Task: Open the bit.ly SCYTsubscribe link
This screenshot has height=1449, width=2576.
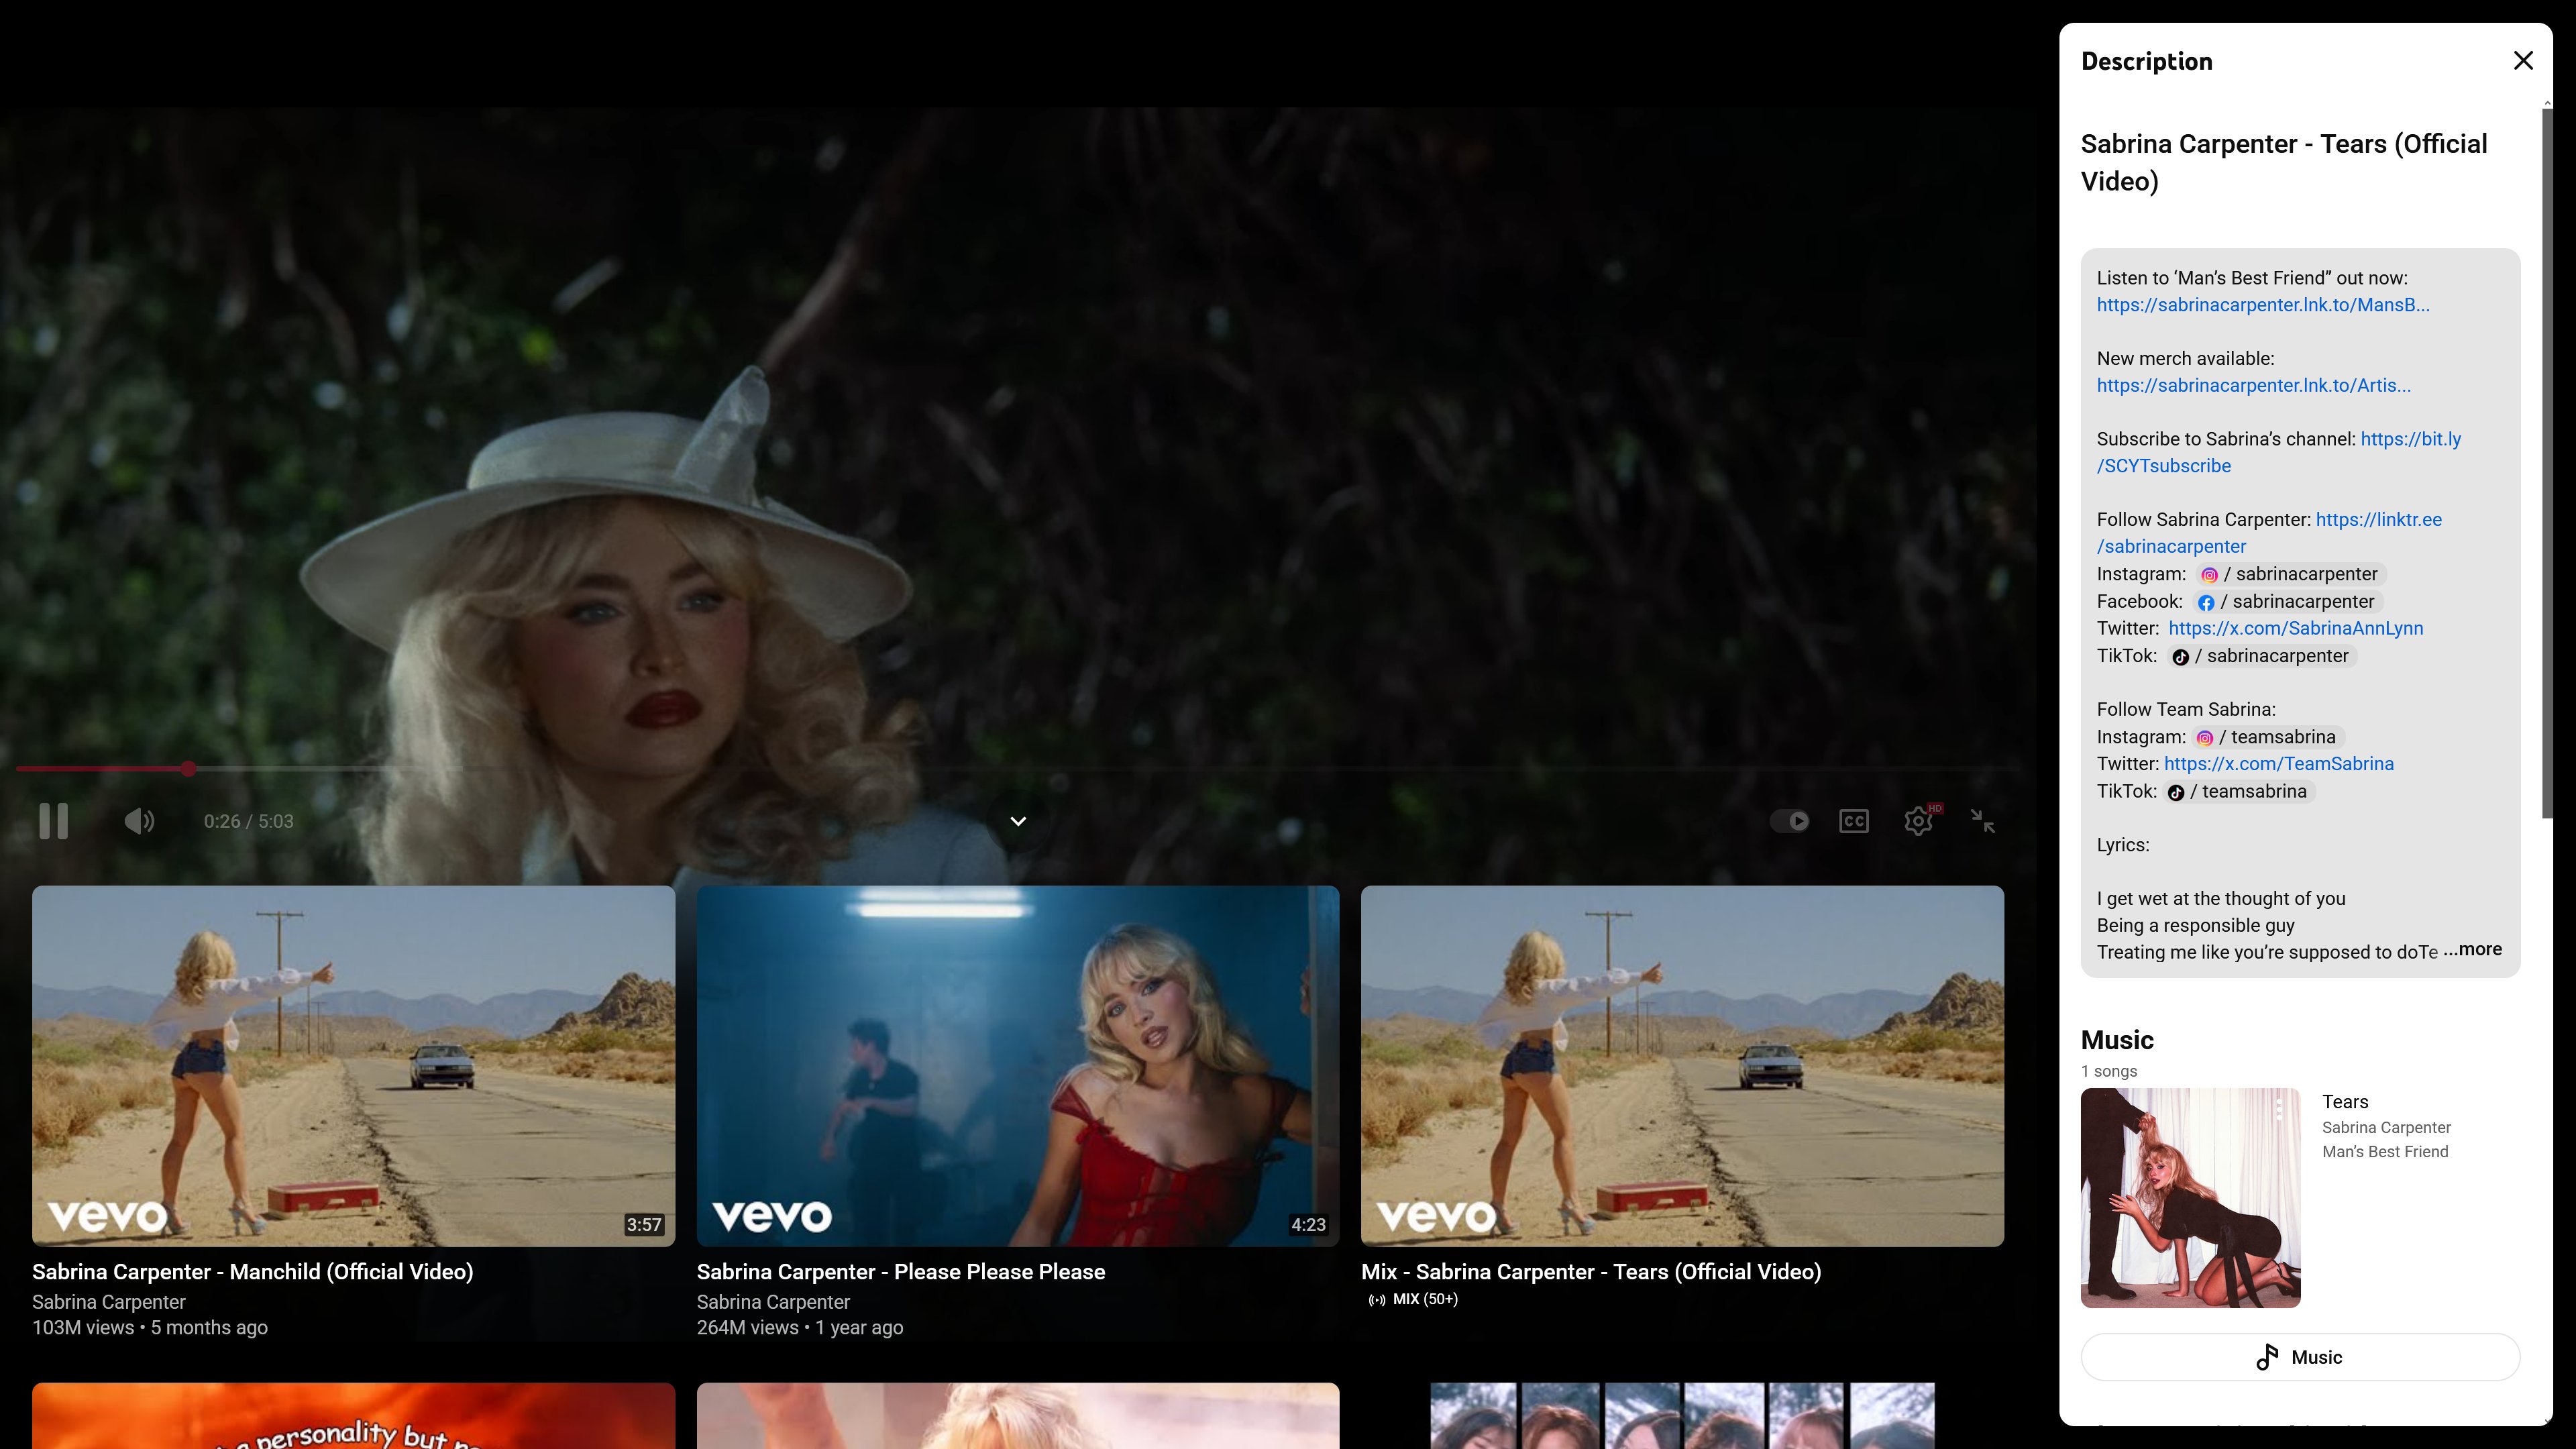Action: click(2409, 439)
